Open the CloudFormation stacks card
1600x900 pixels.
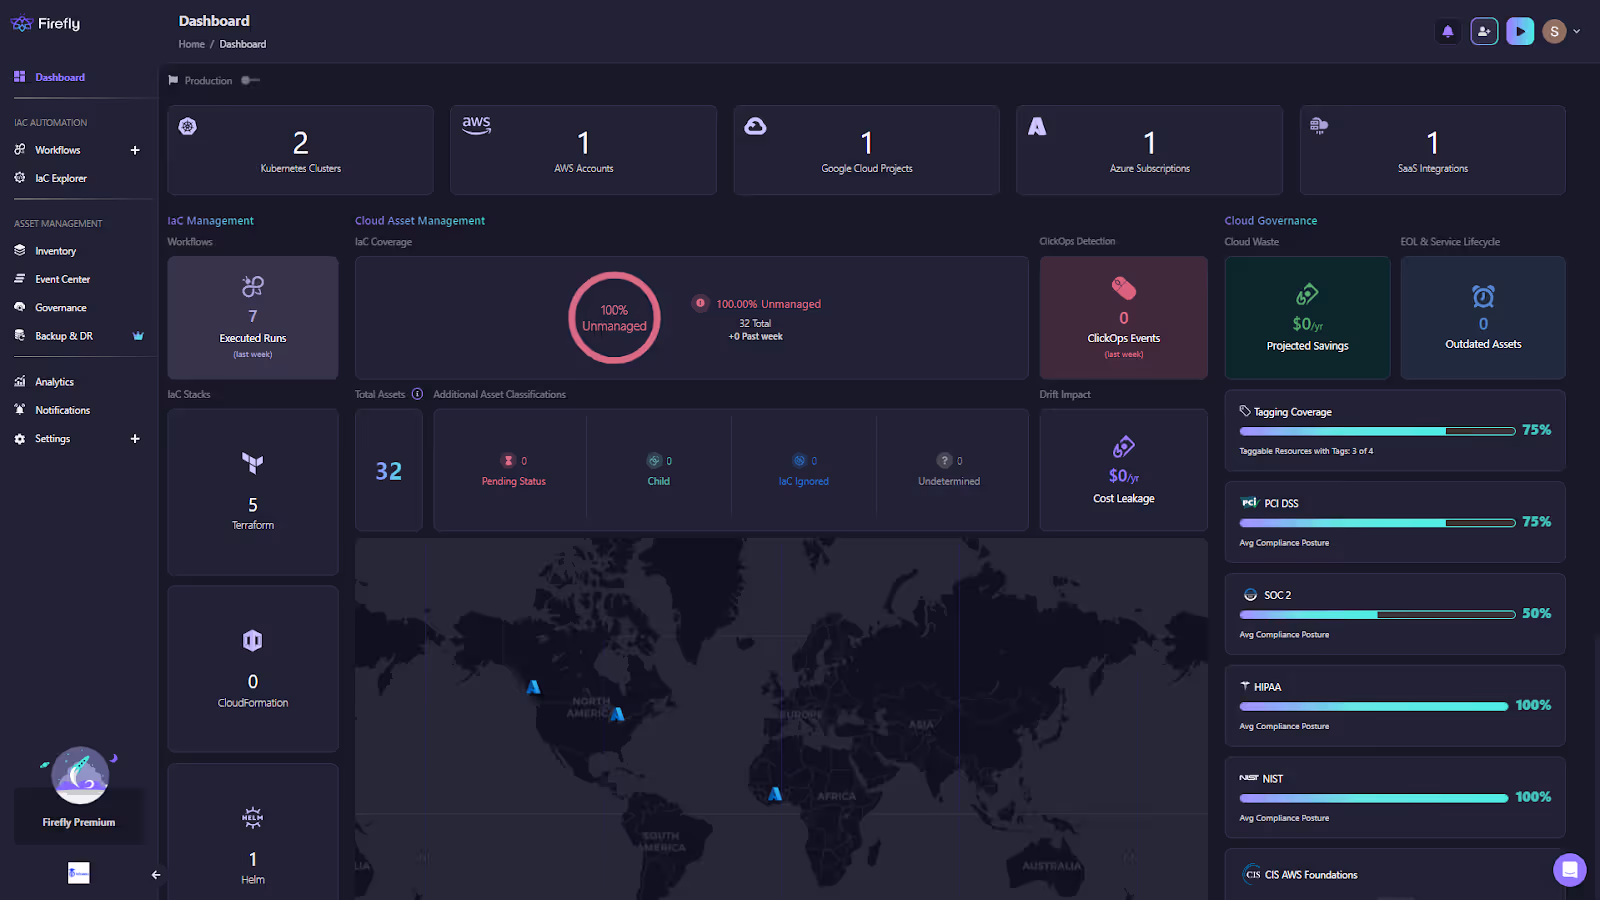point(253,669)
